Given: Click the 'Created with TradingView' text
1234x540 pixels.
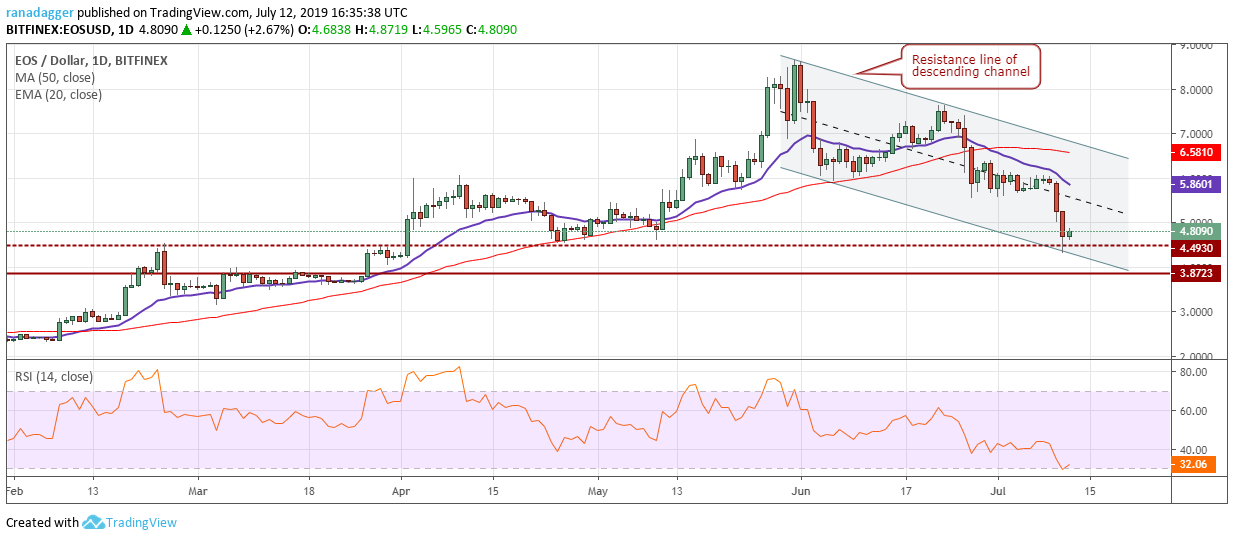Looking at the screenshot, I should tap(92, 522).
